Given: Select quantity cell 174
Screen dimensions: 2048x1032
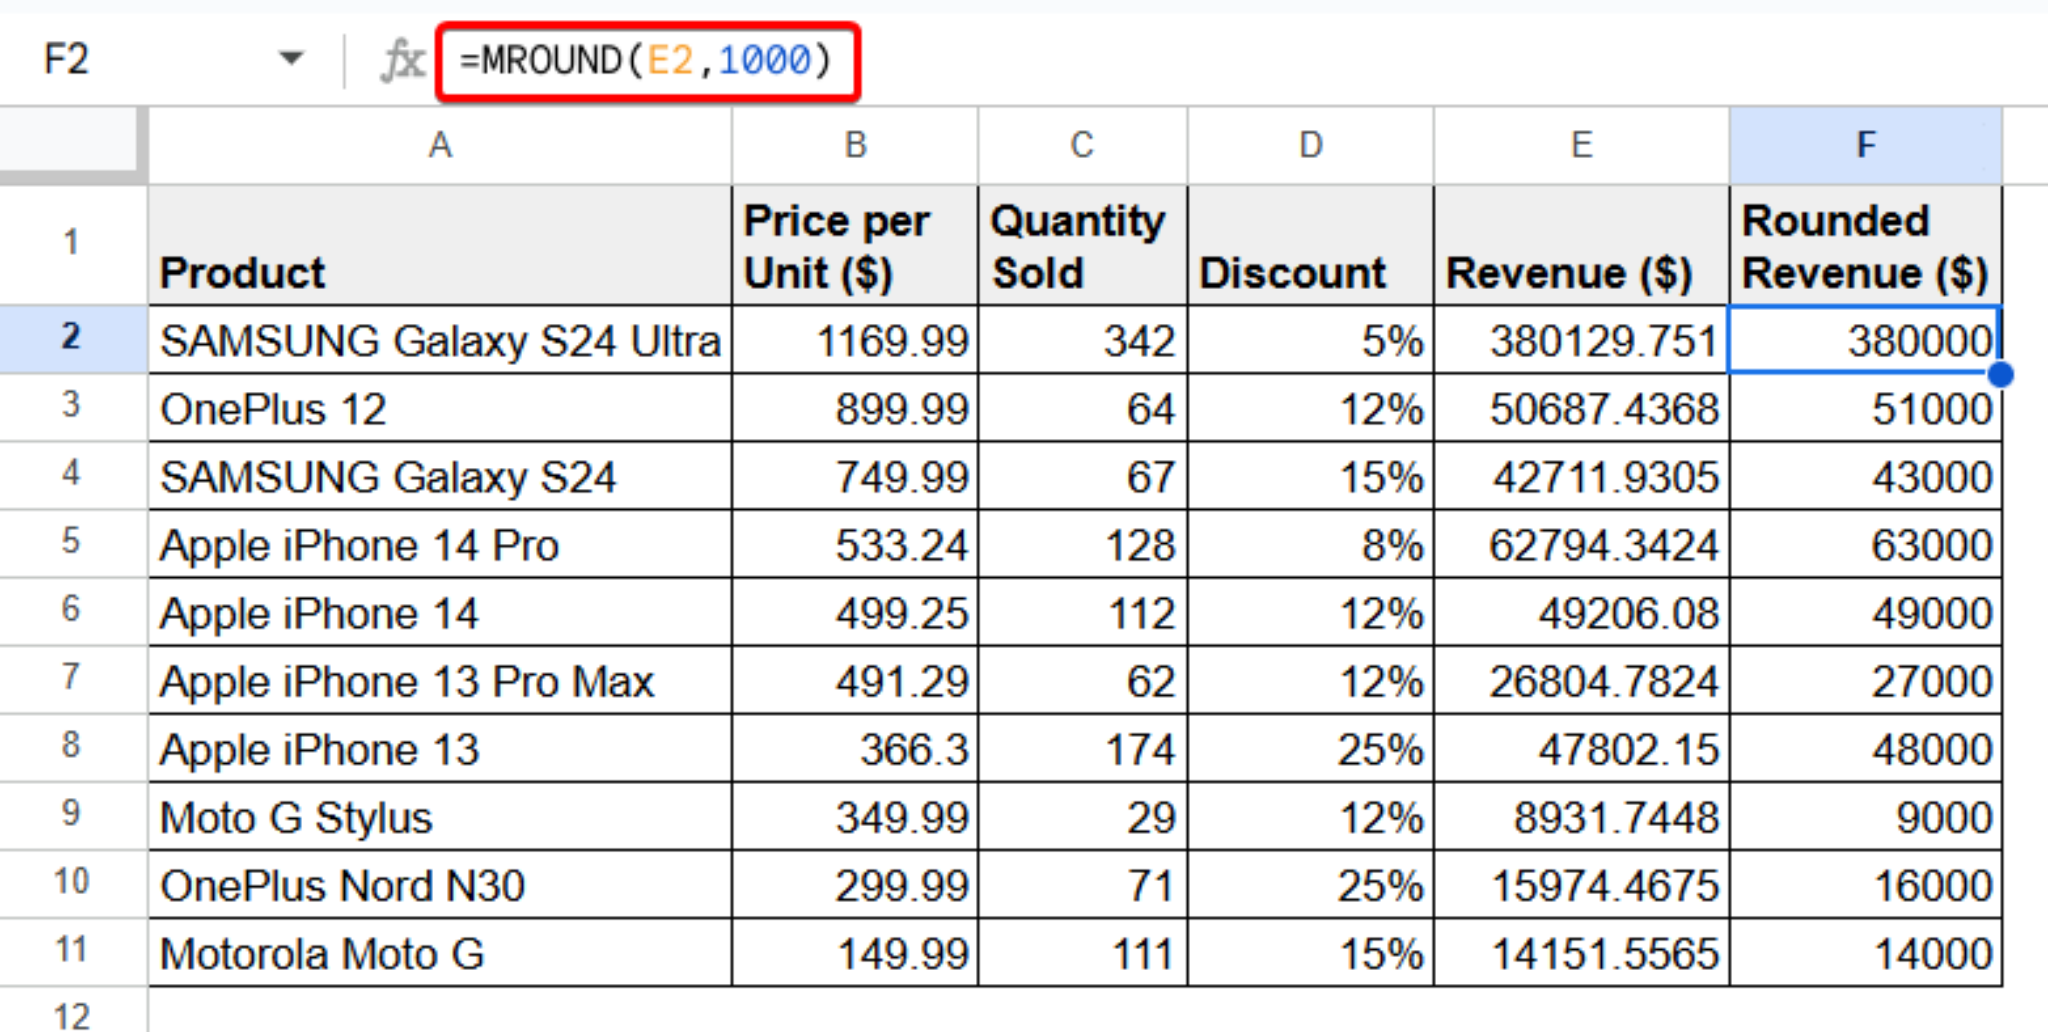Looking at the screenshot, I should pyautogui.click(x=1083, y=748).
